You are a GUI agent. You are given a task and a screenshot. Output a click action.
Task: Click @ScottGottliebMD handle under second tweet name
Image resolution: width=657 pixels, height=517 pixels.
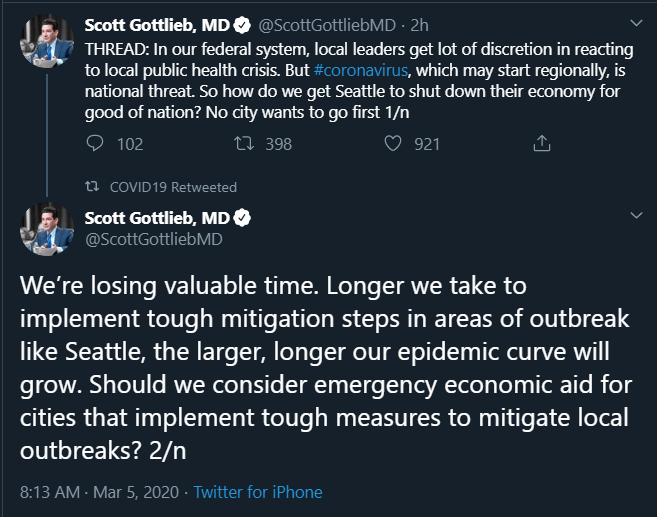153,239
